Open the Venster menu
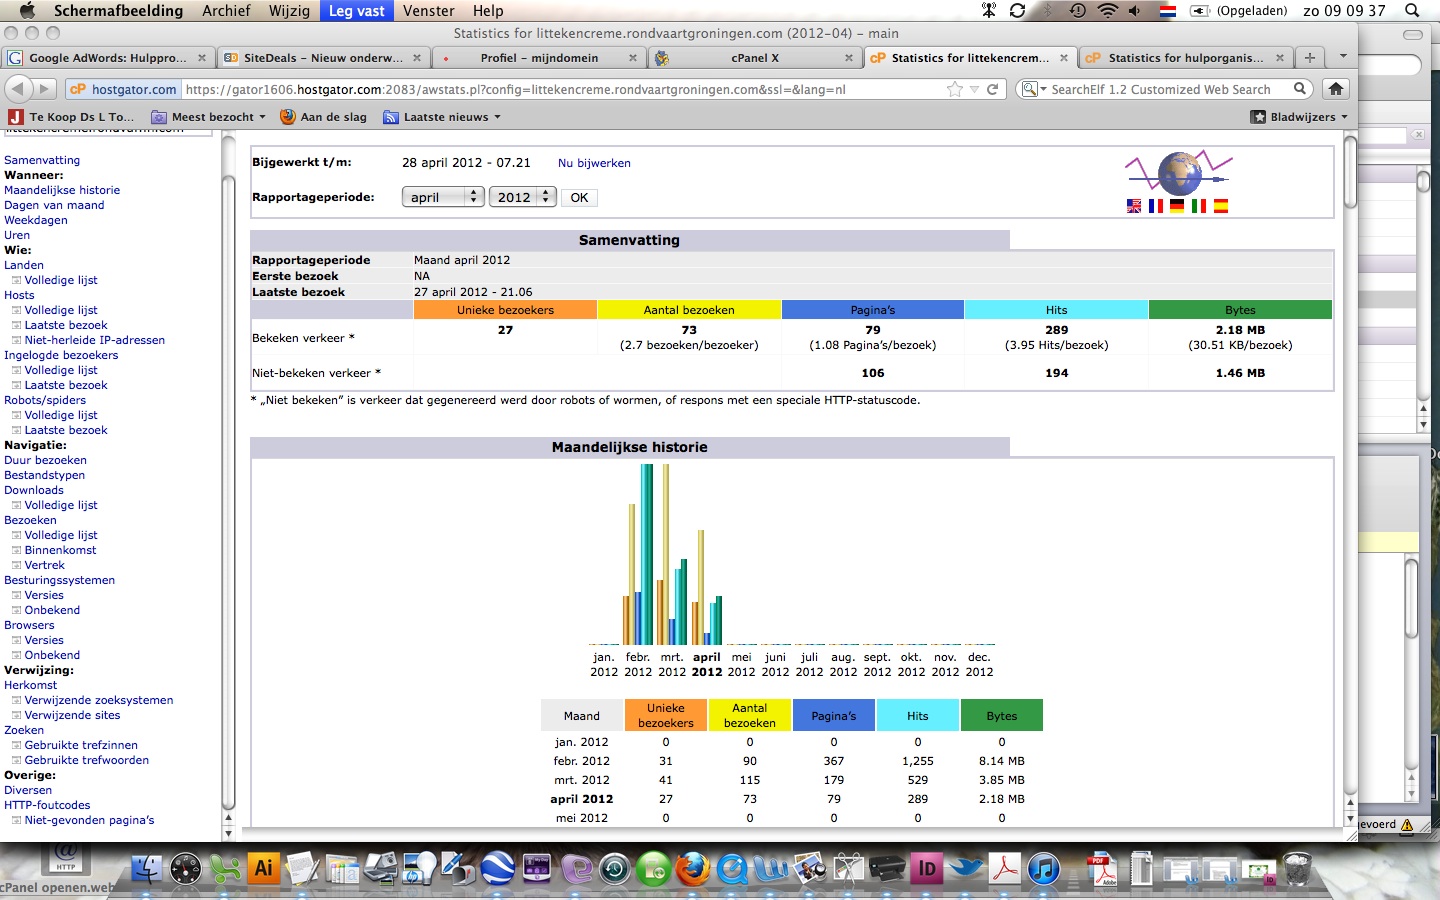Viewport: 1440px width, 900px height. (428, 11)
